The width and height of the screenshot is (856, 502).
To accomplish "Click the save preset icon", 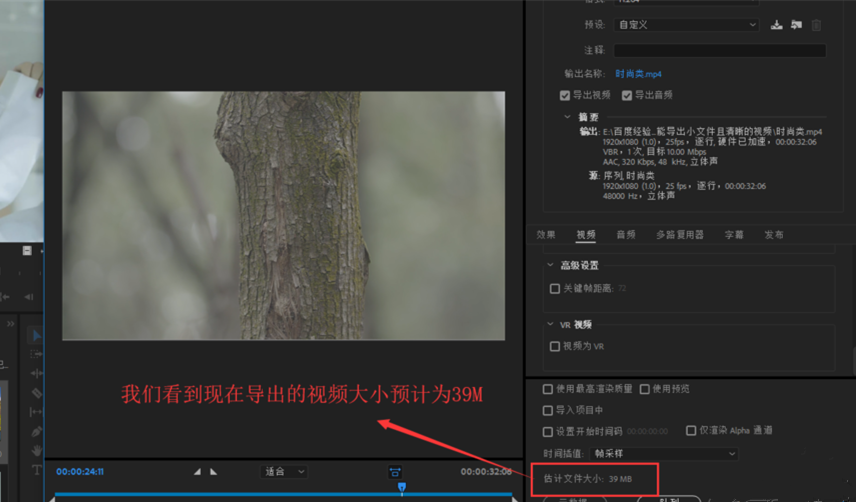I will pyautogui.click(x=776, y=25).
